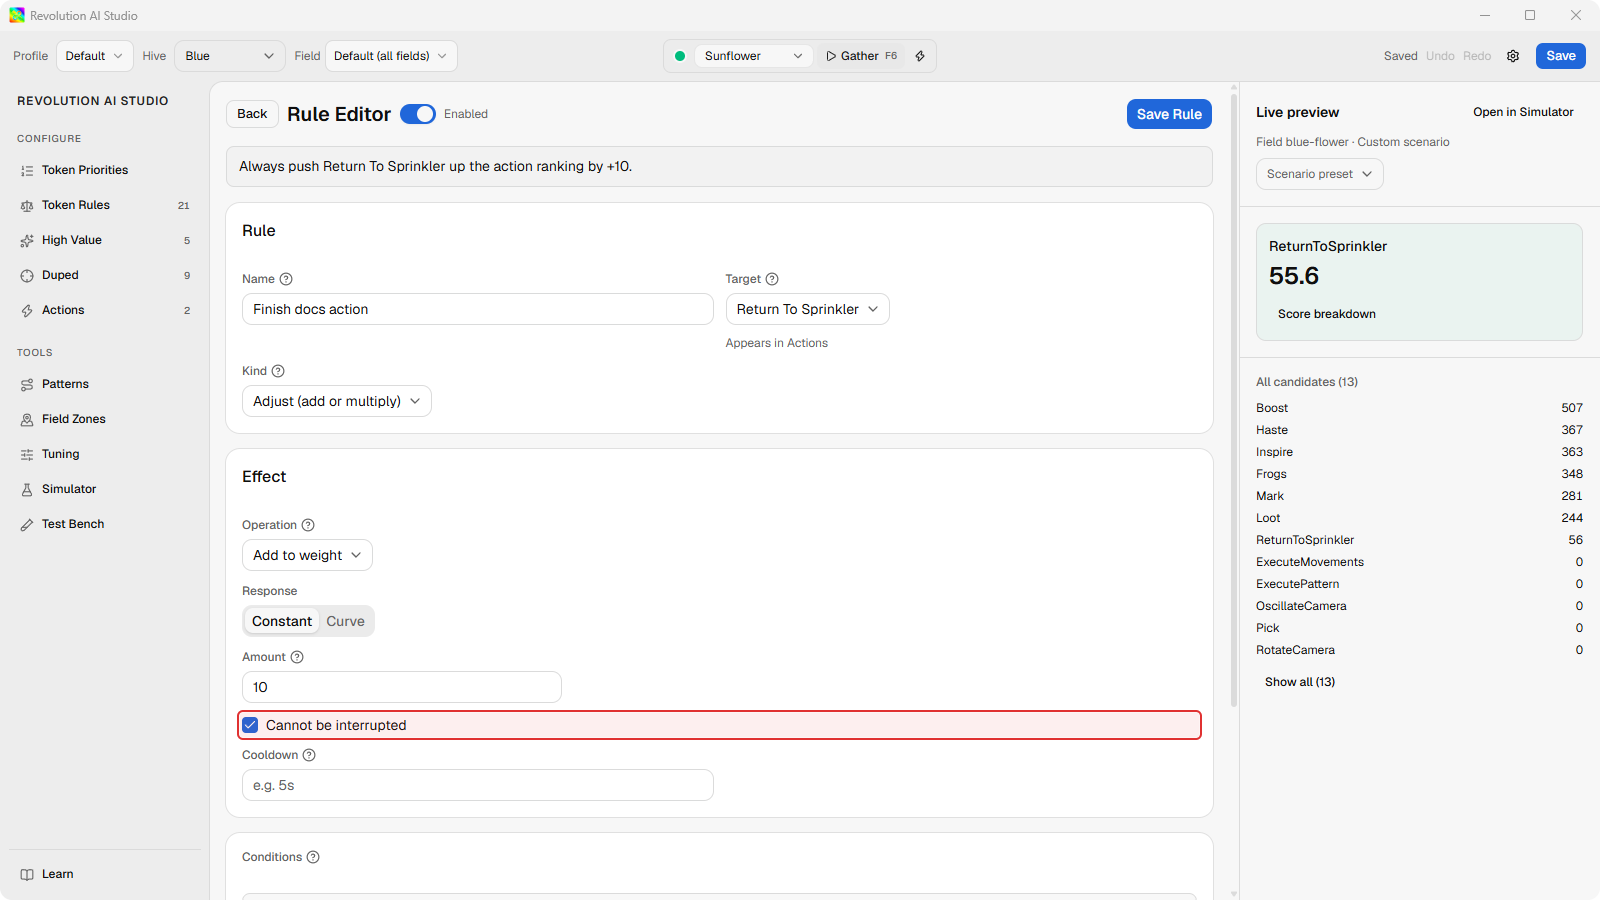Click the rule Name input field

tap(478, 309)
